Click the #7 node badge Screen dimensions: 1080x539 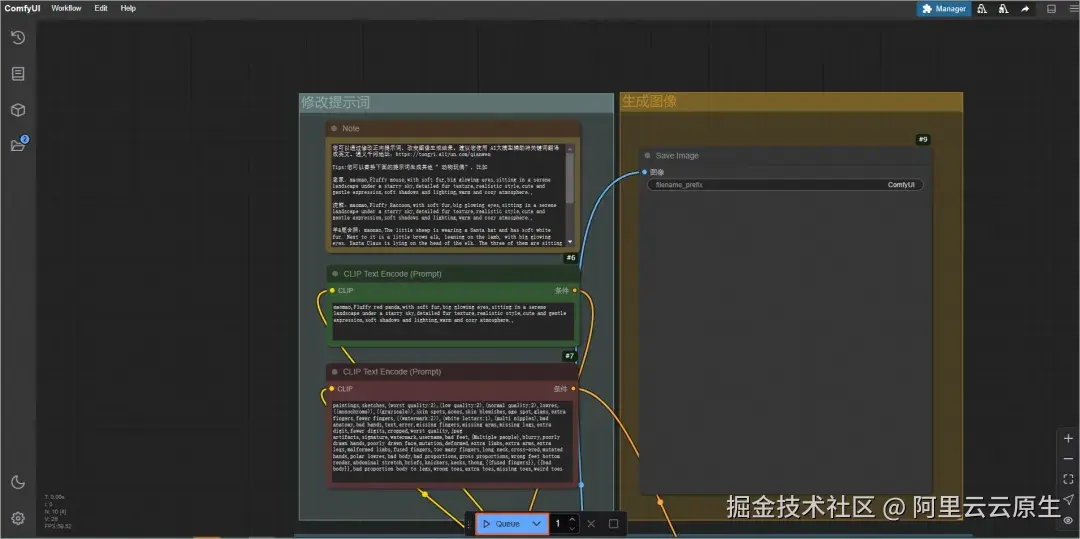pyautogui.click(x=570, y=356)
